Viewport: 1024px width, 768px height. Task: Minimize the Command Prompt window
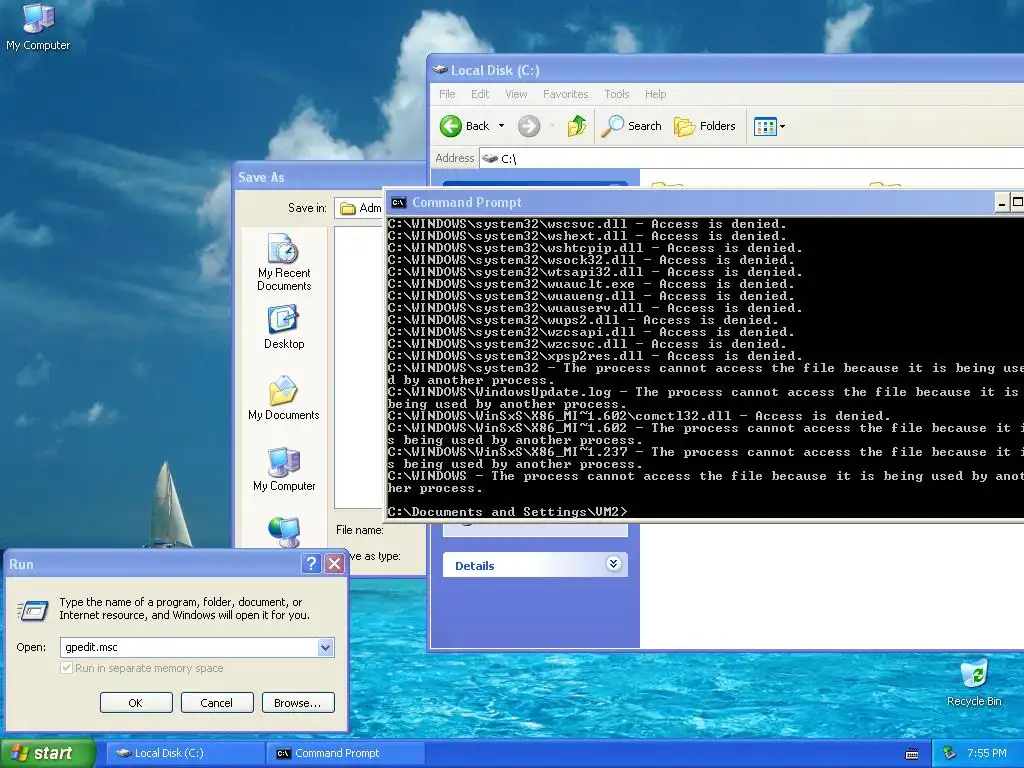(1002, 202)
